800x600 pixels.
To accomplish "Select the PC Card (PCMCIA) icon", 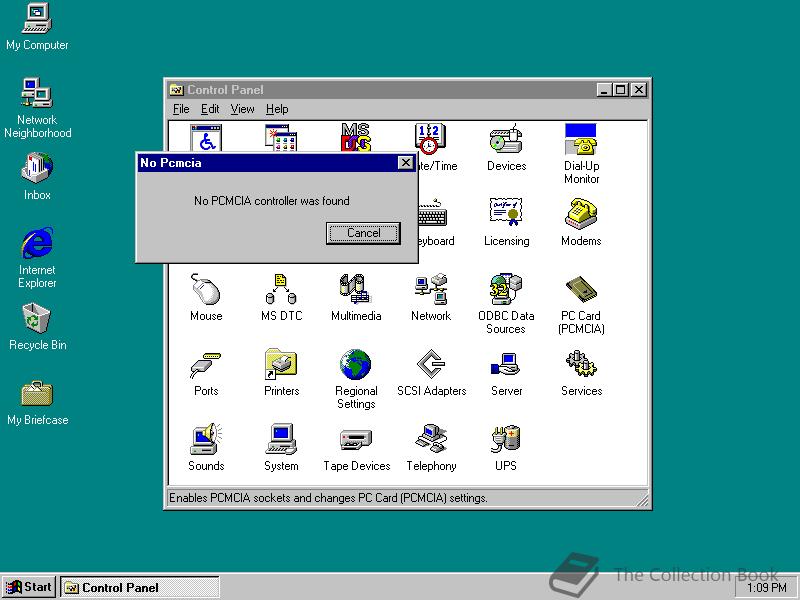I will (x=581, y=289).
